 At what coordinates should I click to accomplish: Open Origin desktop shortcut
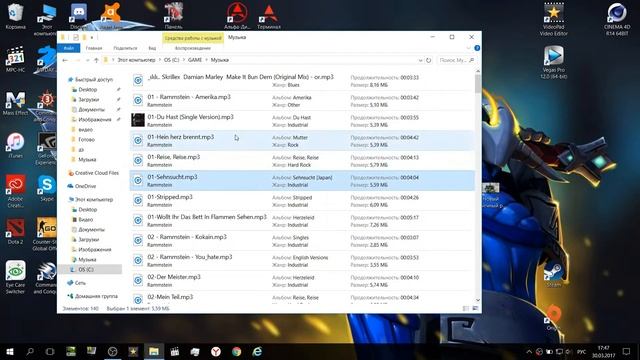pyautogui.click(x=553, y=318)
